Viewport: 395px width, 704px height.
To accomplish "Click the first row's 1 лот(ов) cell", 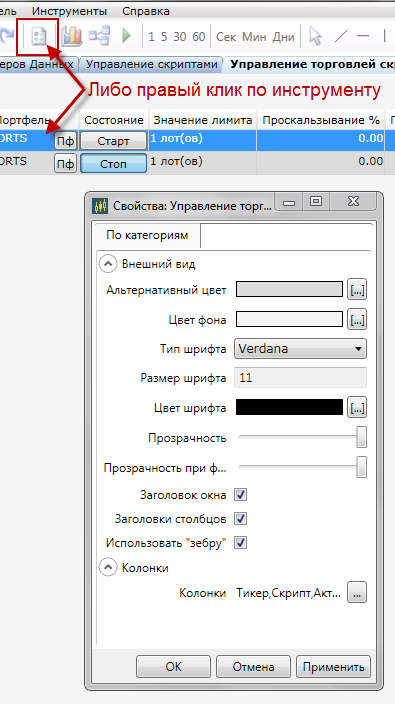I will 203,141.
